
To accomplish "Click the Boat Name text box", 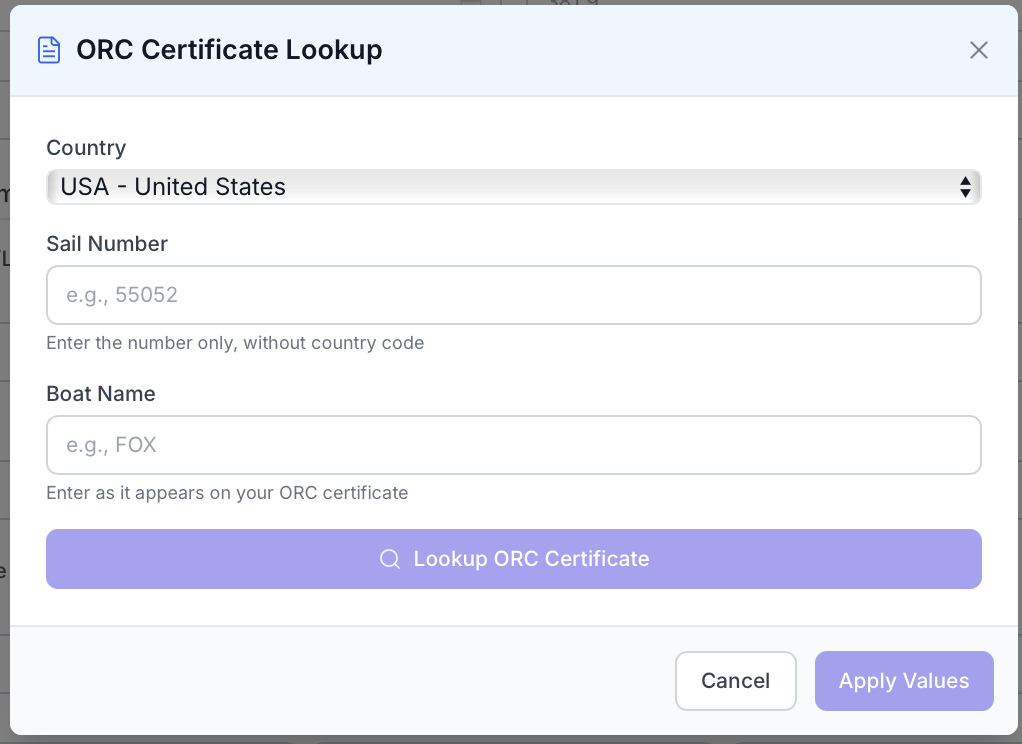I will coord(513,445).
